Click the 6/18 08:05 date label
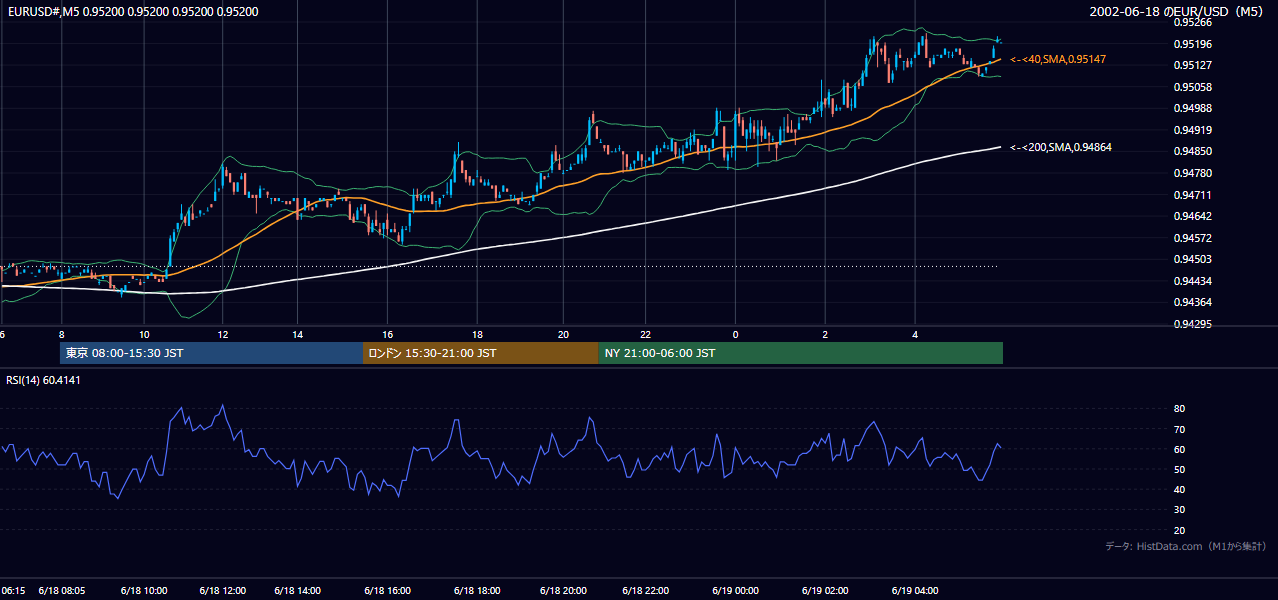 tap(62, 590)
